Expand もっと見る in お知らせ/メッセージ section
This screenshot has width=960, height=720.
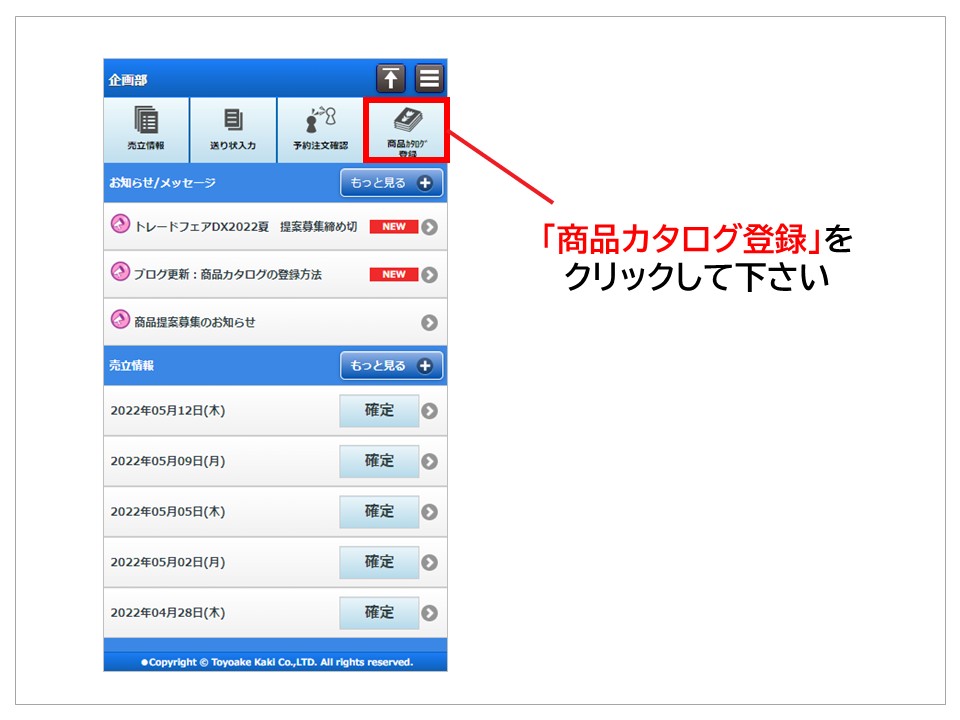point(391,183)
